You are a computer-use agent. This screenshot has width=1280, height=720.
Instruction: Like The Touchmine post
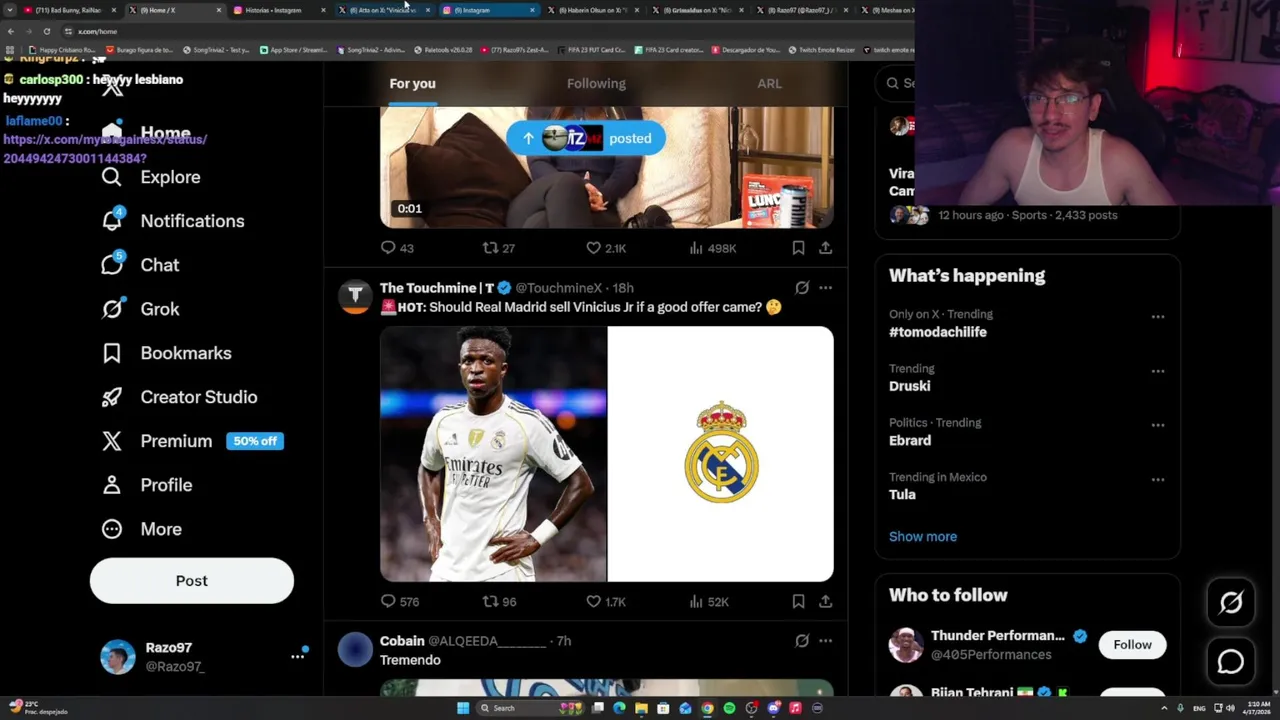[x=605, y=601]
